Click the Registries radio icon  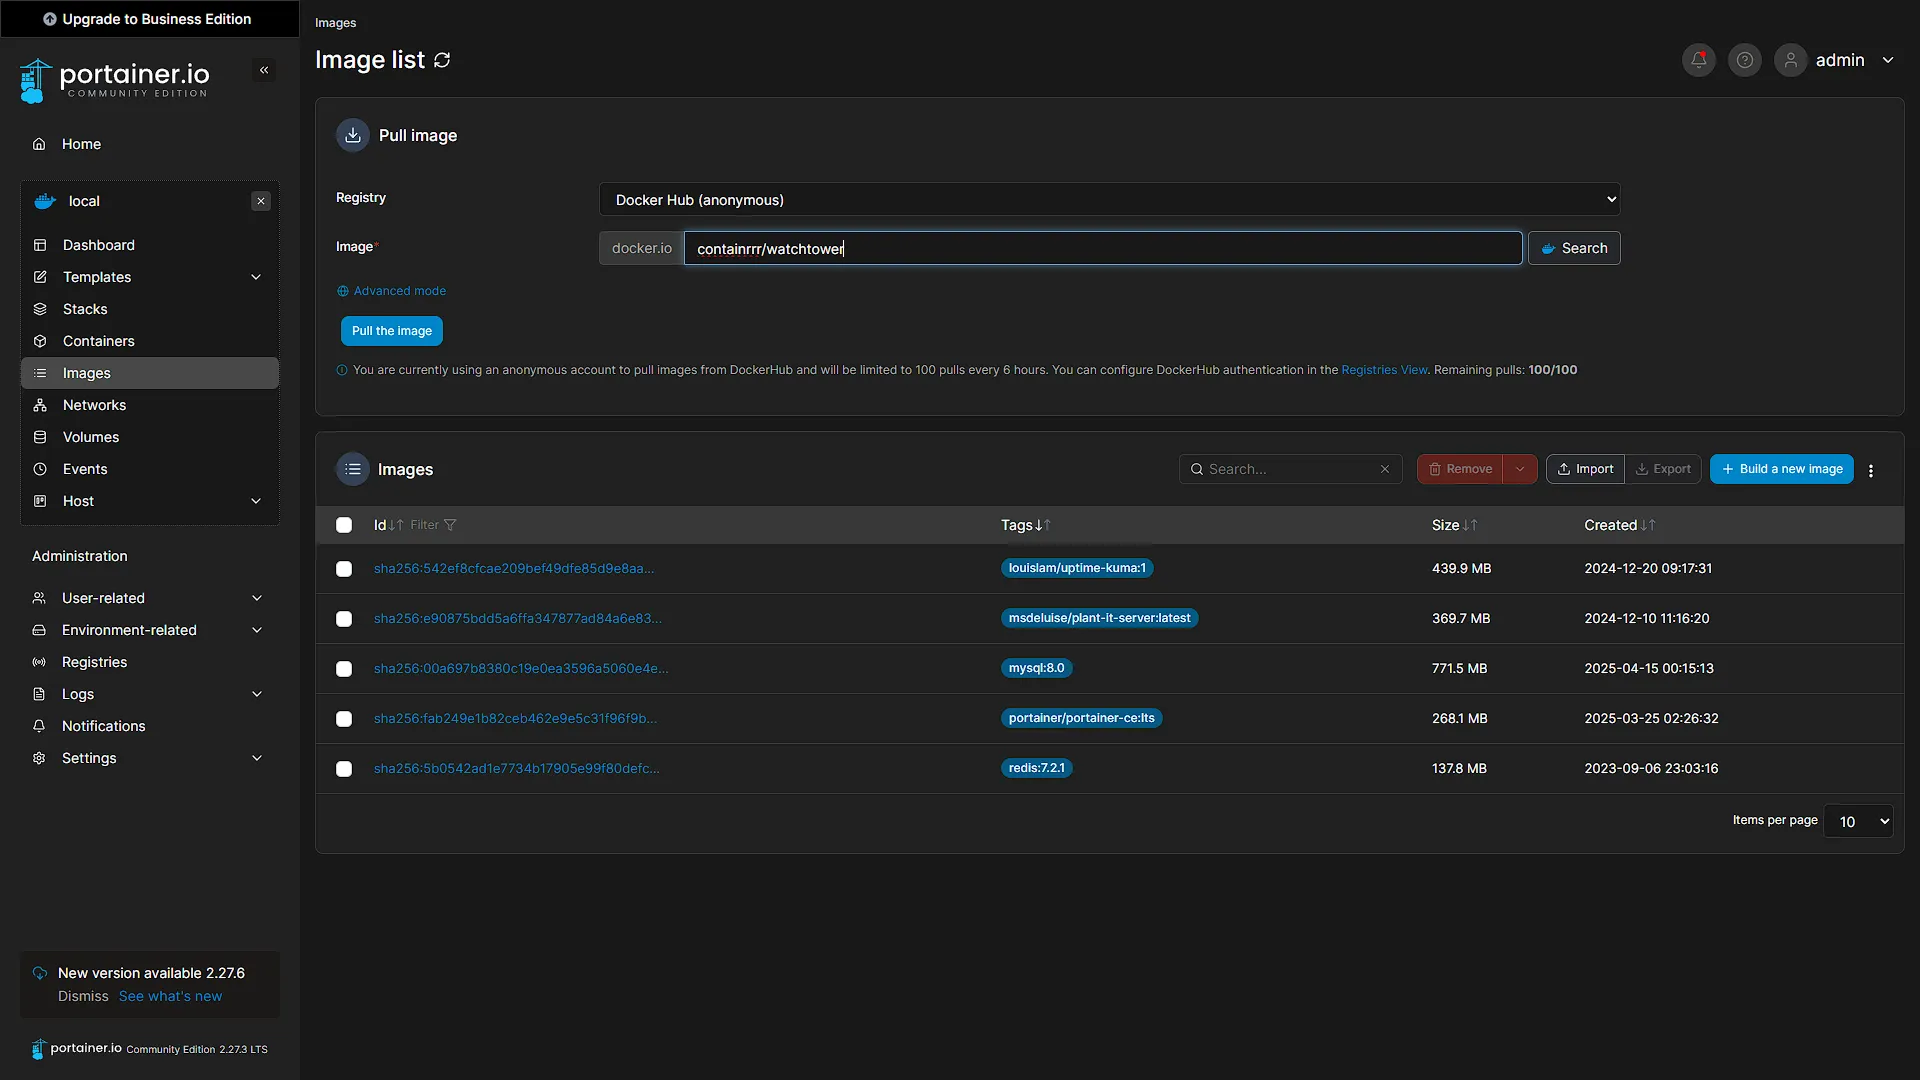(39, 662)
